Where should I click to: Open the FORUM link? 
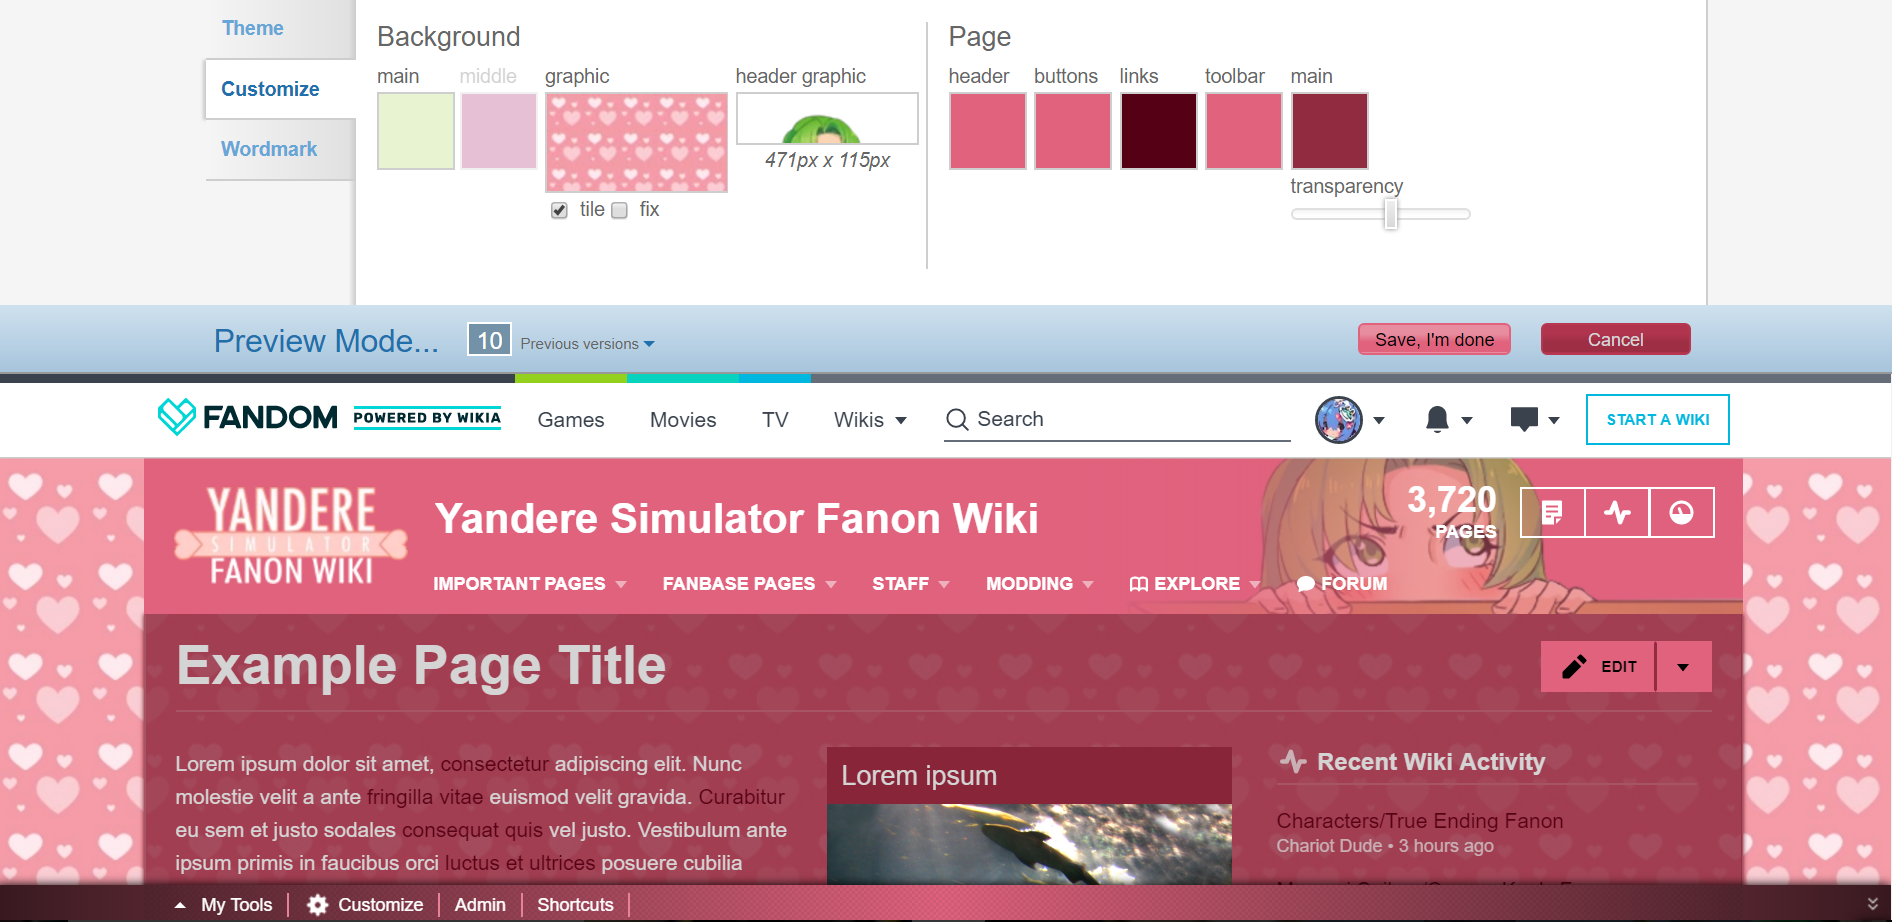tap(1342, 584)
